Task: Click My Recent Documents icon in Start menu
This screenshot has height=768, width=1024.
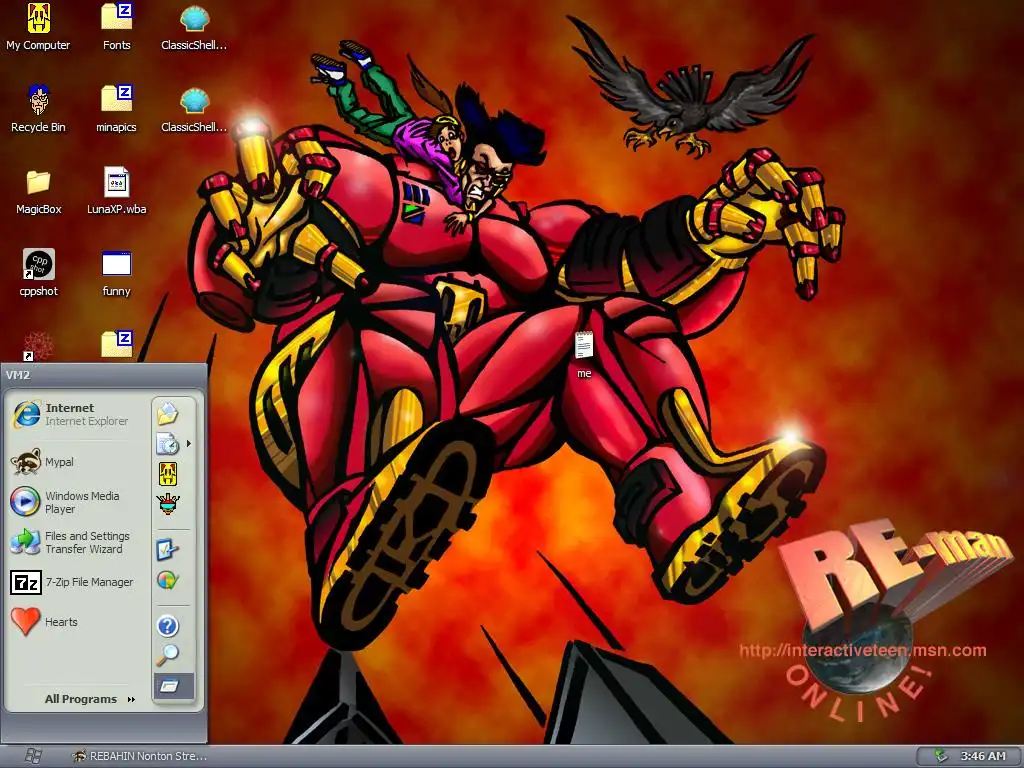Action: click(167, 443)
